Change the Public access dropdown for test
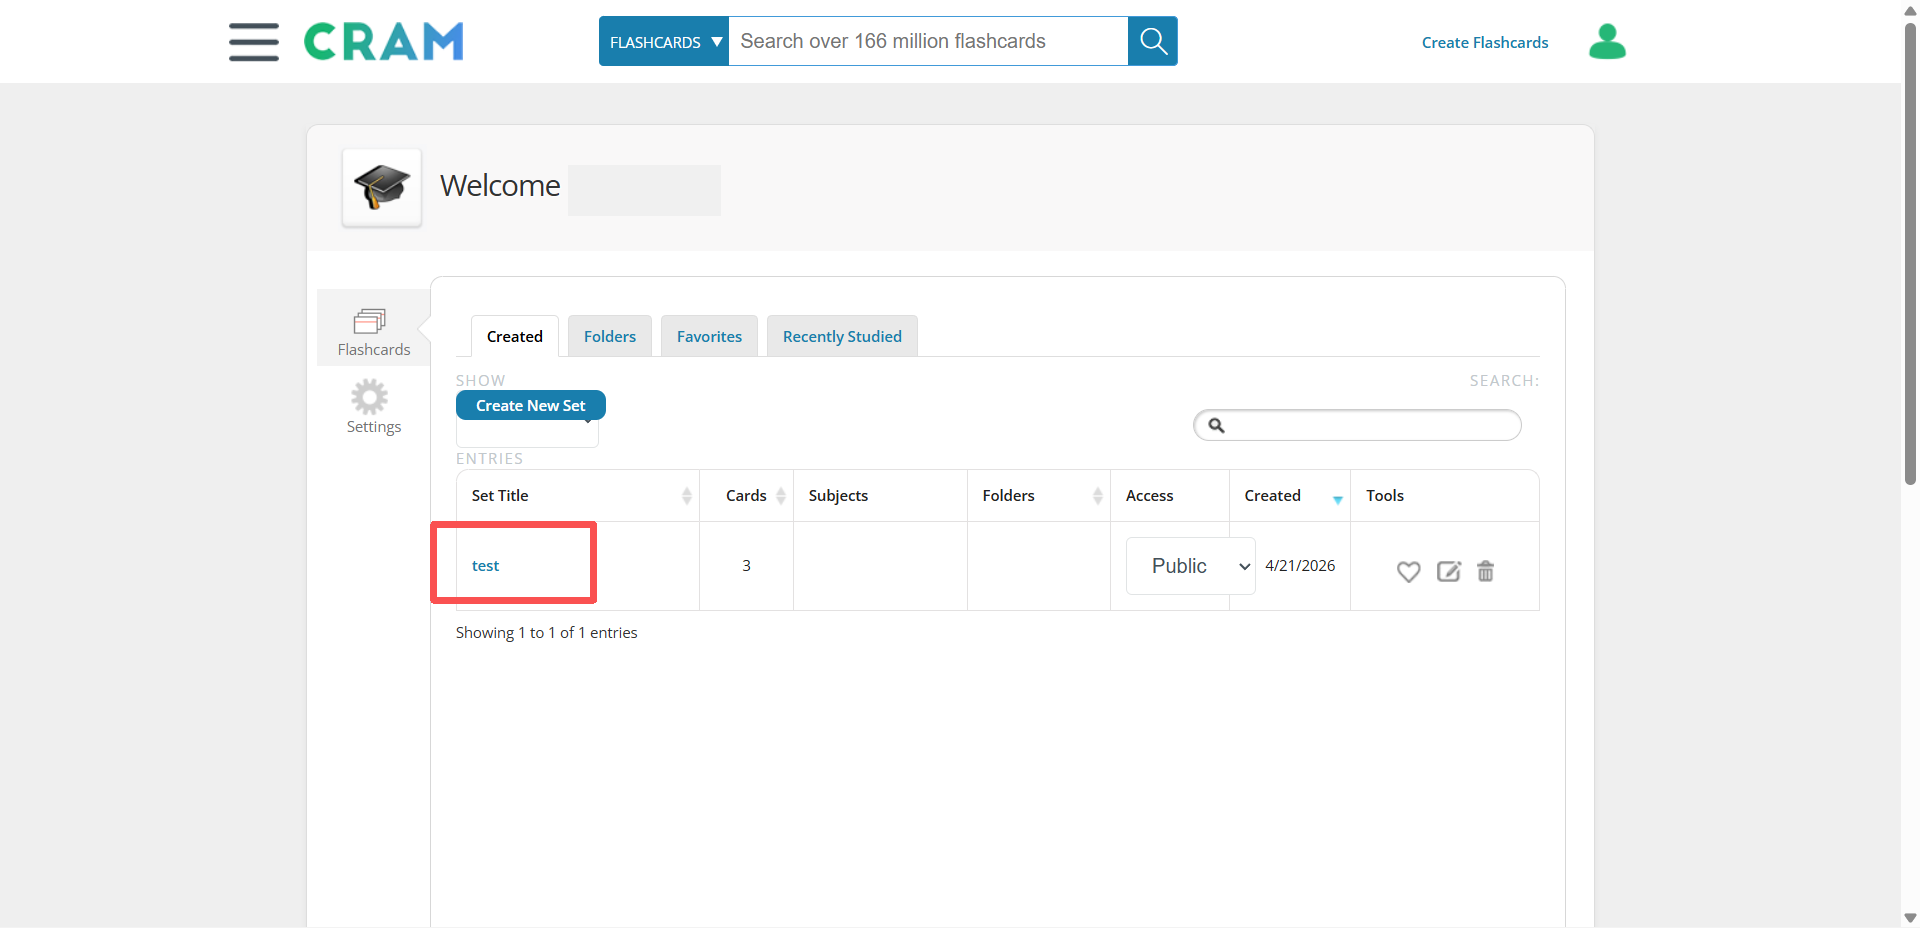The height and width of the screenshot is (928, 1920). (1190, 566)
